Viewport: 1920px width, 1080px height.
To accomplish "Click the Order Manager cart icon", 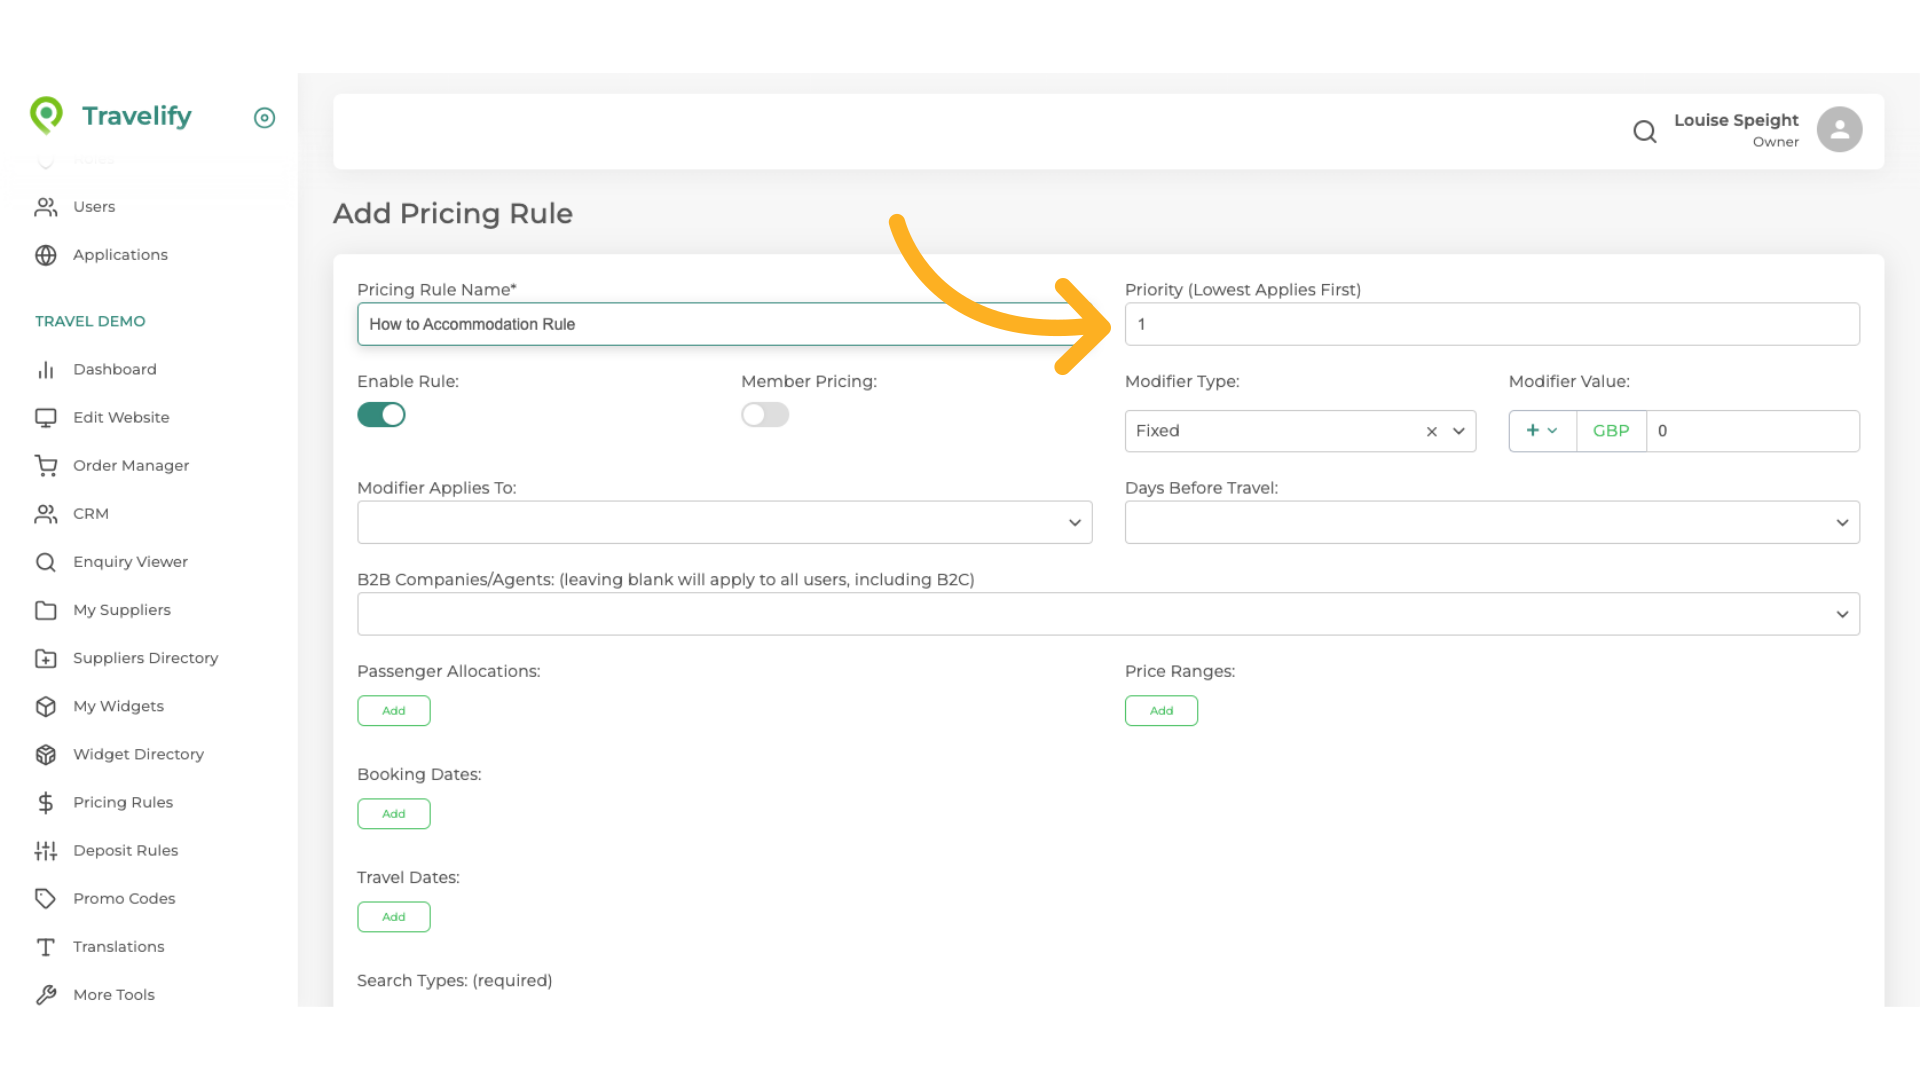I will (x=46, y=465).
